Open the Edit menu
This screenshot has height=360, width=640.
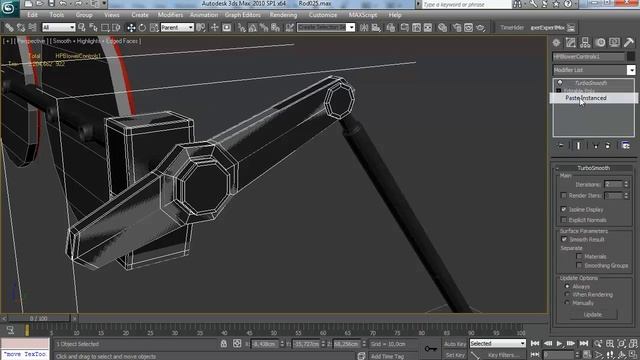tap(32, 15)
